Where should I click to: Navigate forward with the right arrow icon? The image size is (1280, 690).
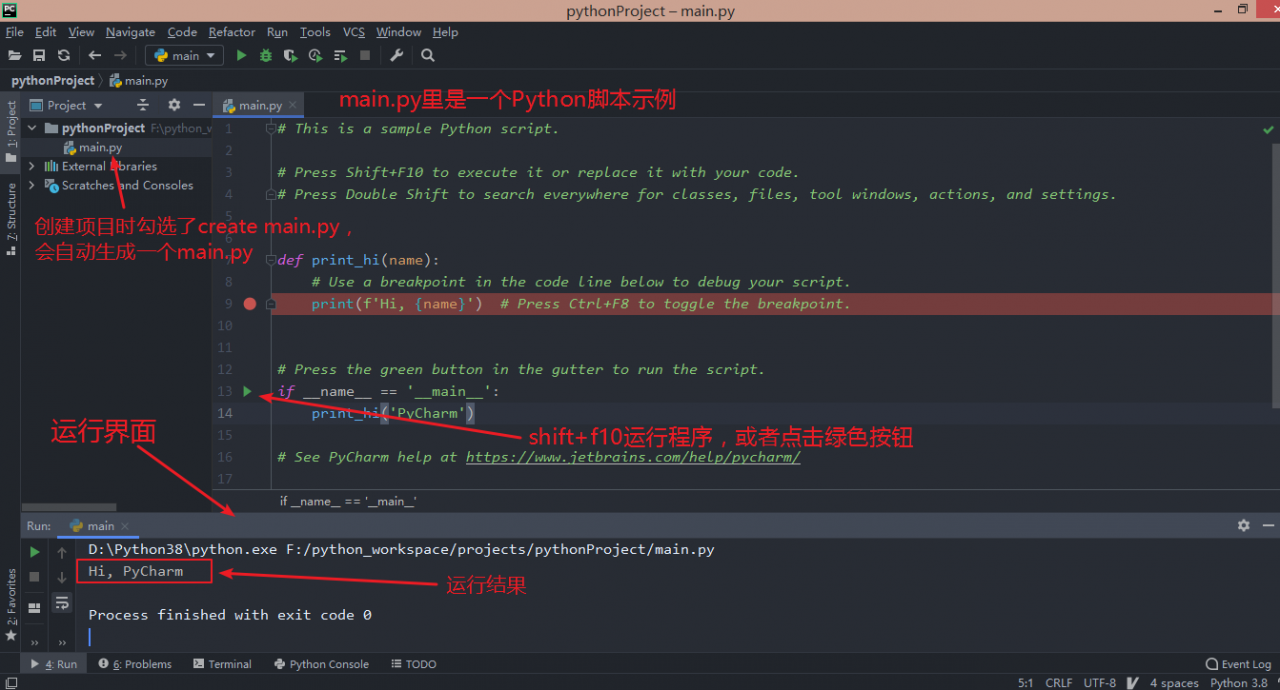(120, 56)
